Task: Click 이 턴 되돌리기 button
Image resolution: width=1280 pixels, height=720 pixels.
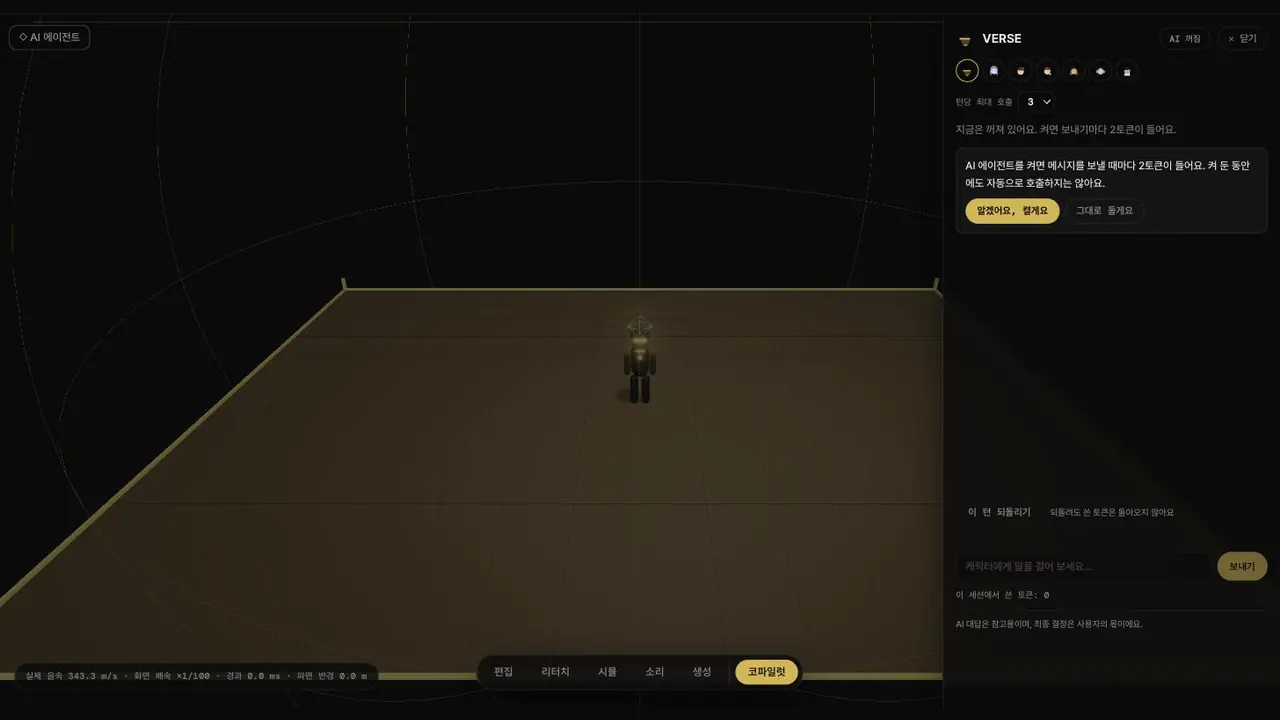Action: (999, 512)
